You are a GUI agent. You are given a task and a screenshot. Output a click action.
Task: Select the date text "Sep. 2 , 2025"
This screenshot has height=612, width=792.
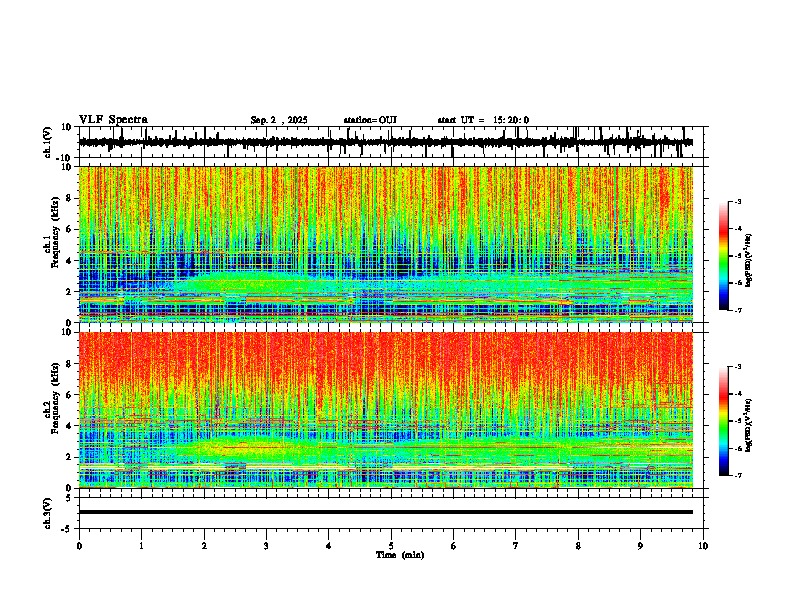coord(279,120)
